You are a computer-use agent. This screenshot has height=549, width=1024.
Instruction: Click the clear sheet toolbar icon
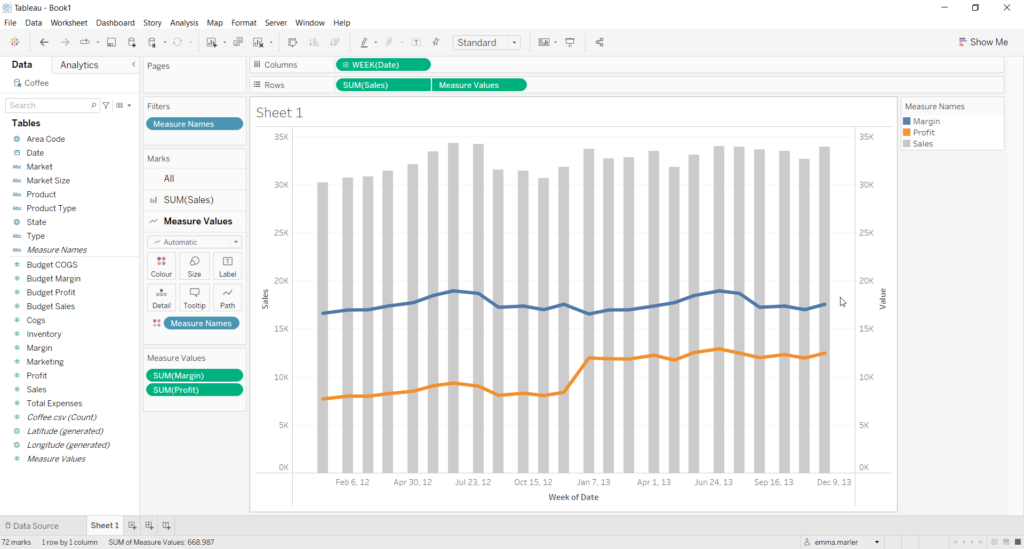click(259, 42)
